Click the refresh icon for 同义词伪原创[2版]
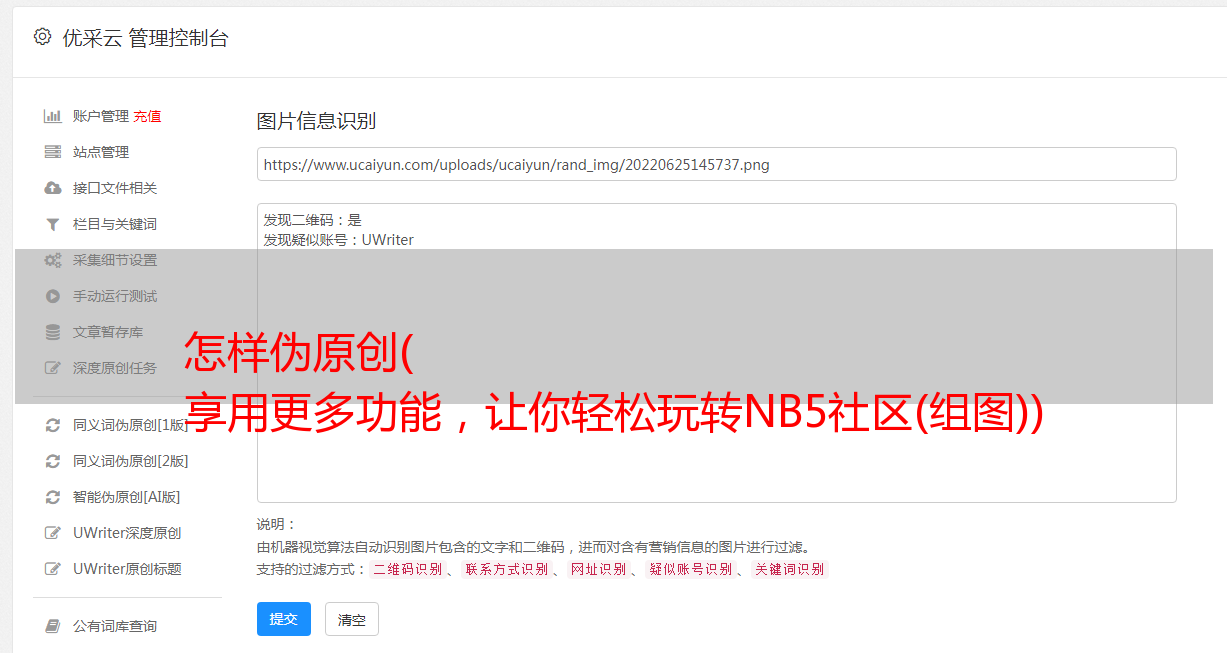Image resolution: width=1227 pixels, height=653 pixels. tap(53, 461)
